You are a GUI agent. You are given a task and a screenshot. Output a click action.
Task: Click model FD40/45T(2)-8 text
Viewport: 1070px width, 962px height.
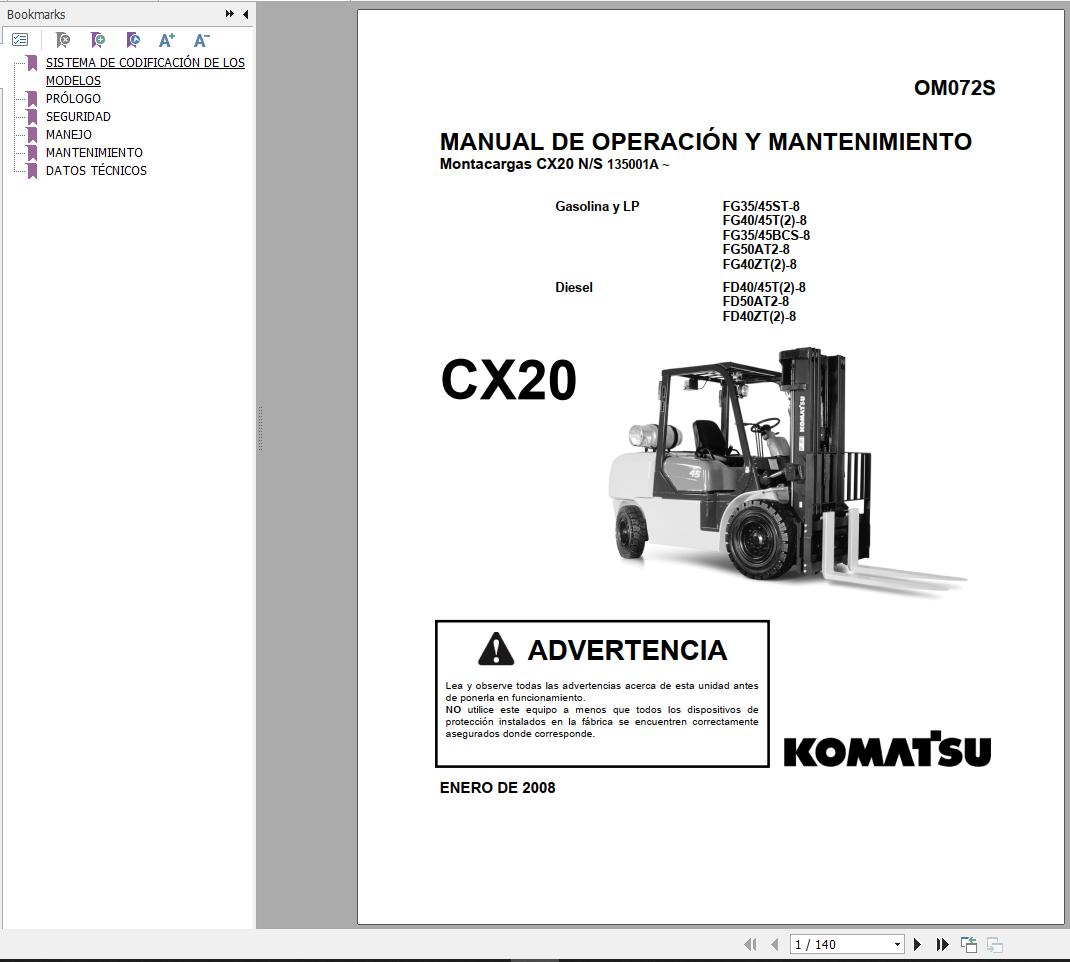pyautogui.click(x=764, y=287)
